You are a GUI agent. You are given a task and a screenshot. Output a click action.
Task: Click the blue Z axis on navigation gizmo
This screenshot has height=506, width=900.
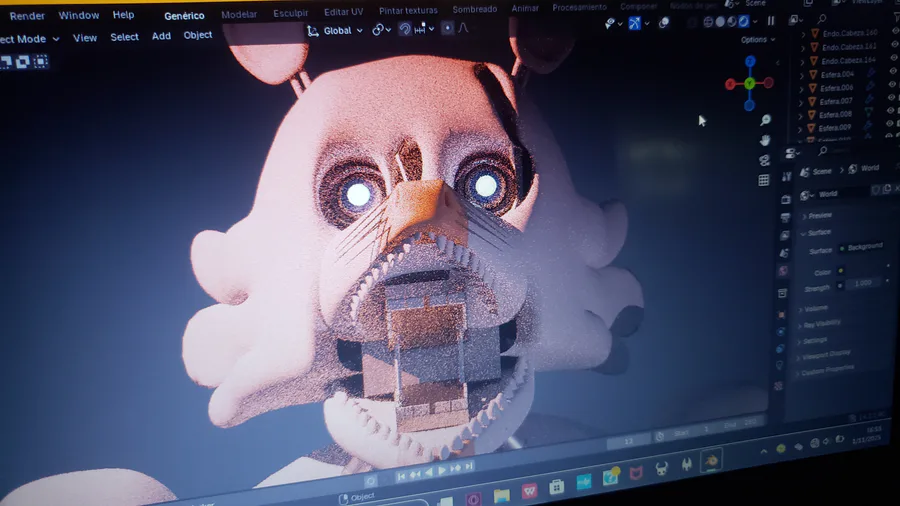coord(750,61)
